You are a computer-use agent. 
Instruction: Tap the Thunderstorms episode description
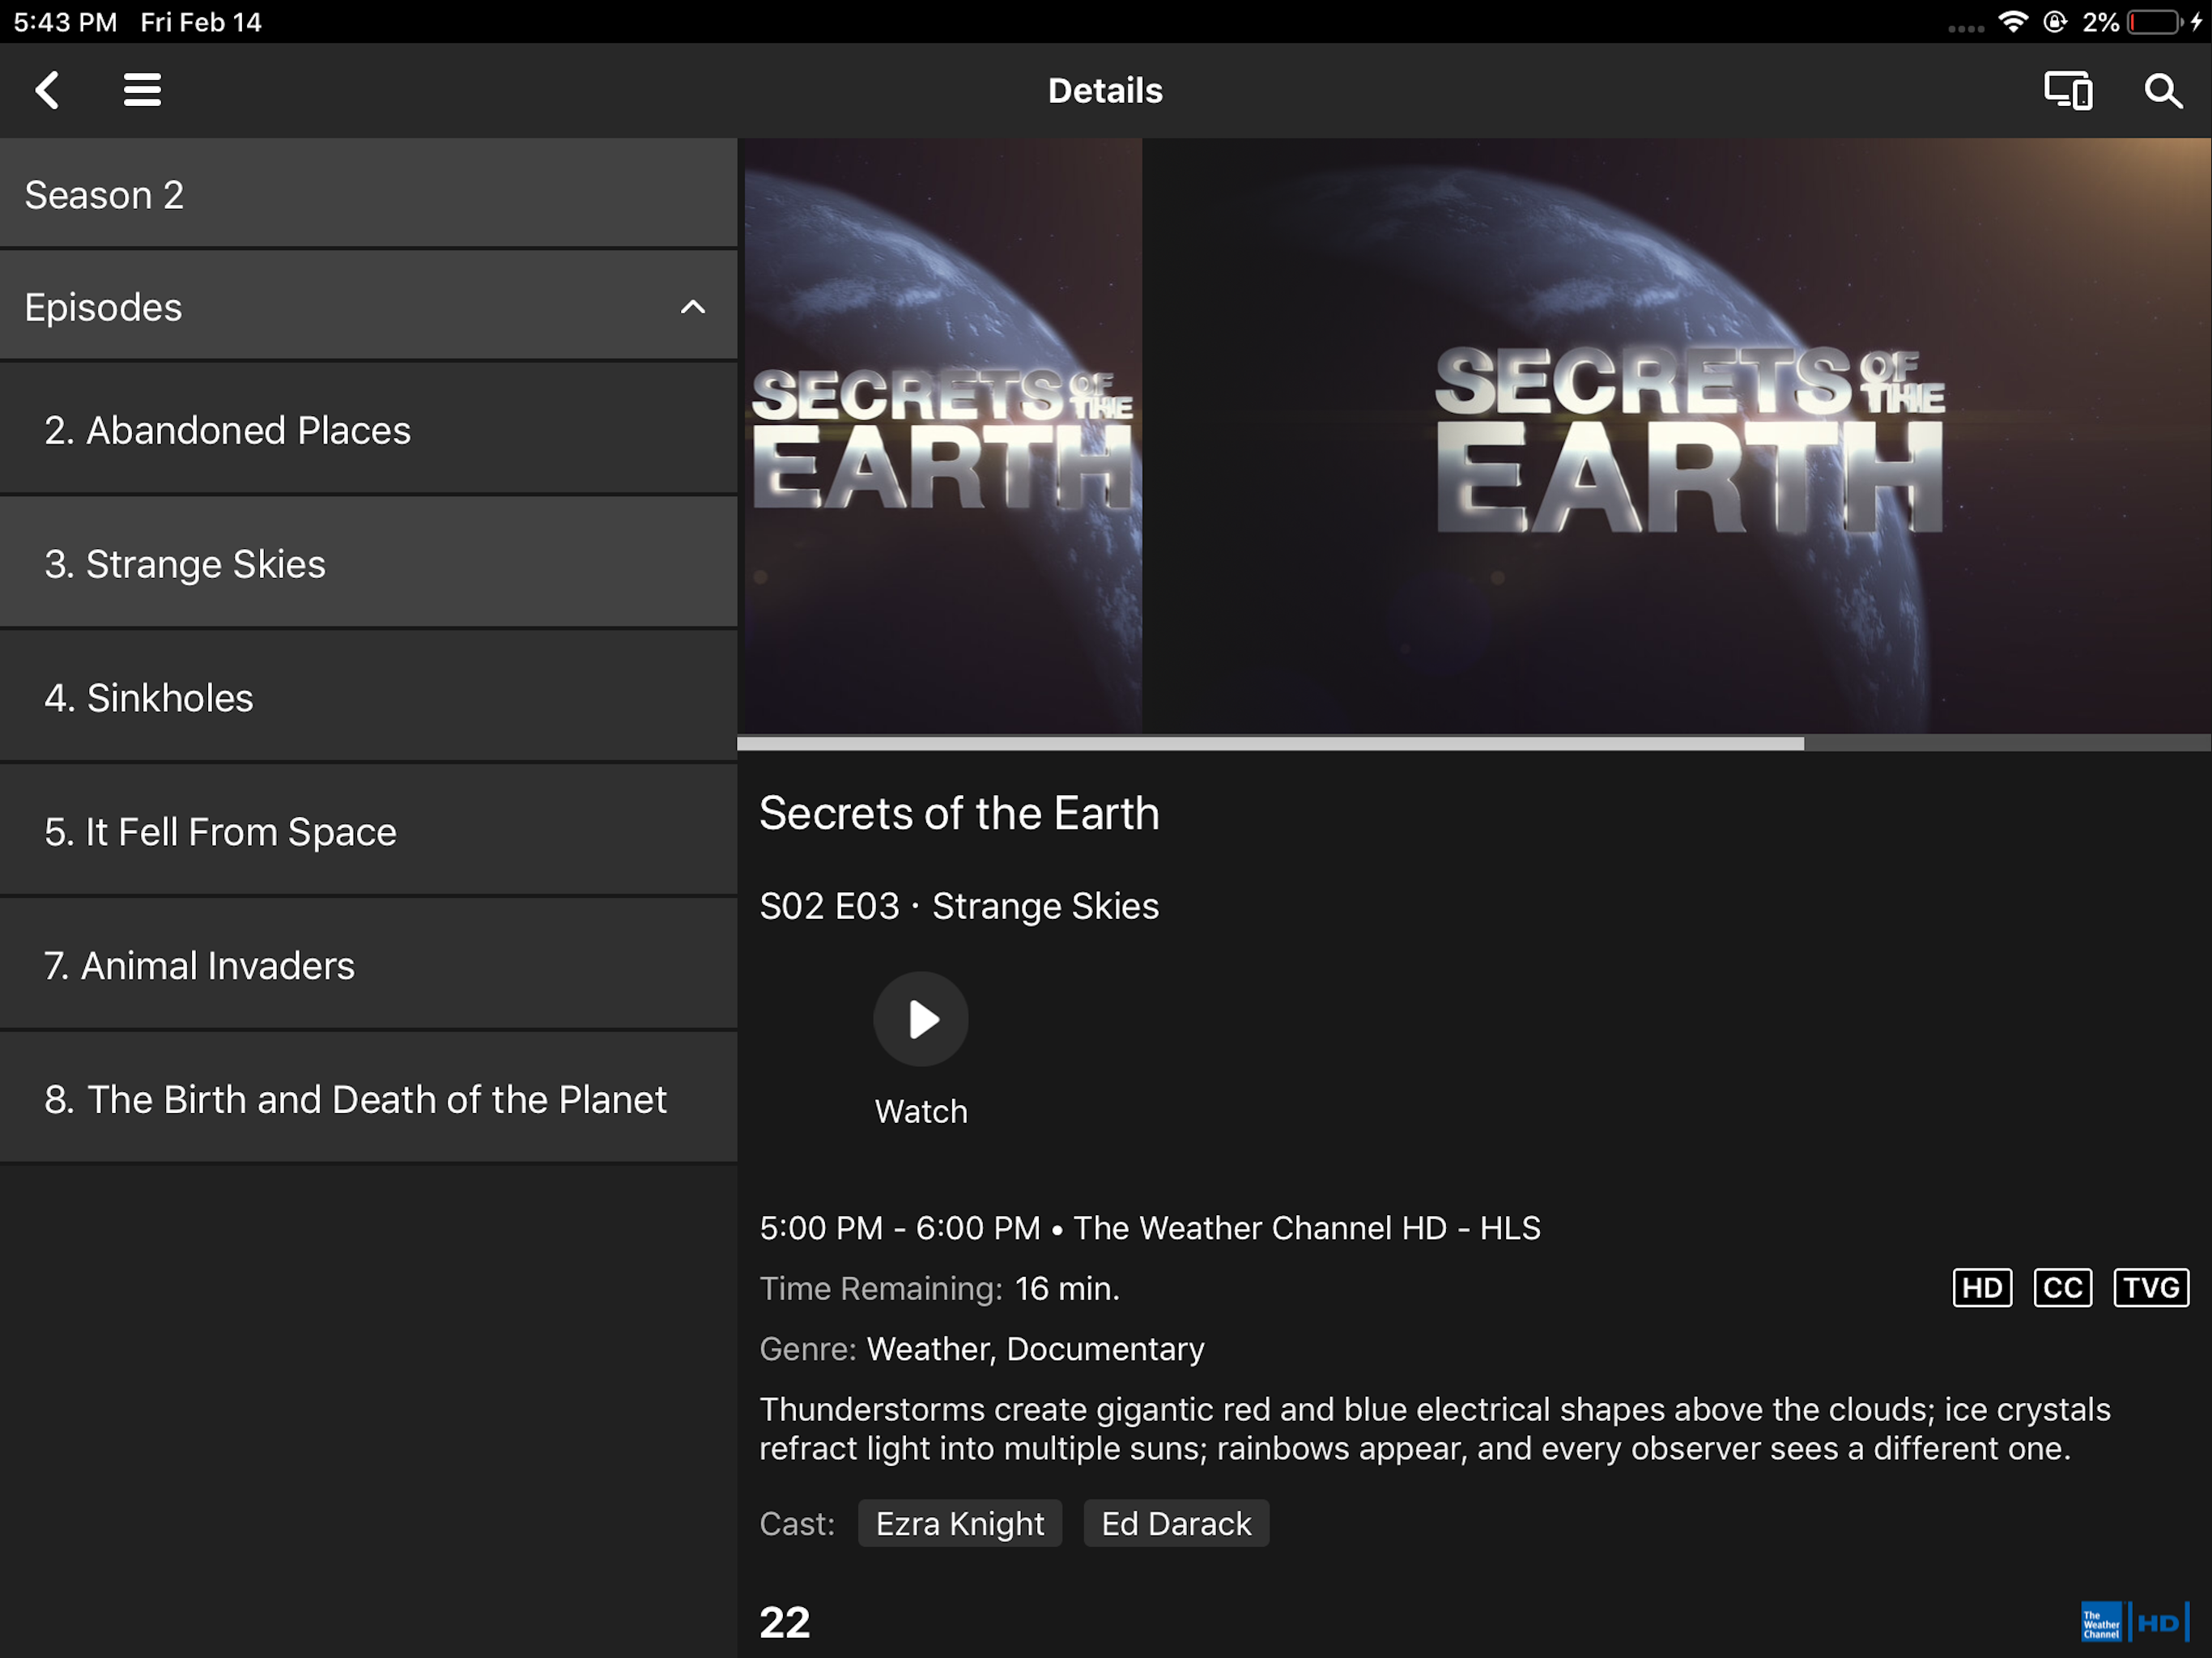[1435, 1429]
